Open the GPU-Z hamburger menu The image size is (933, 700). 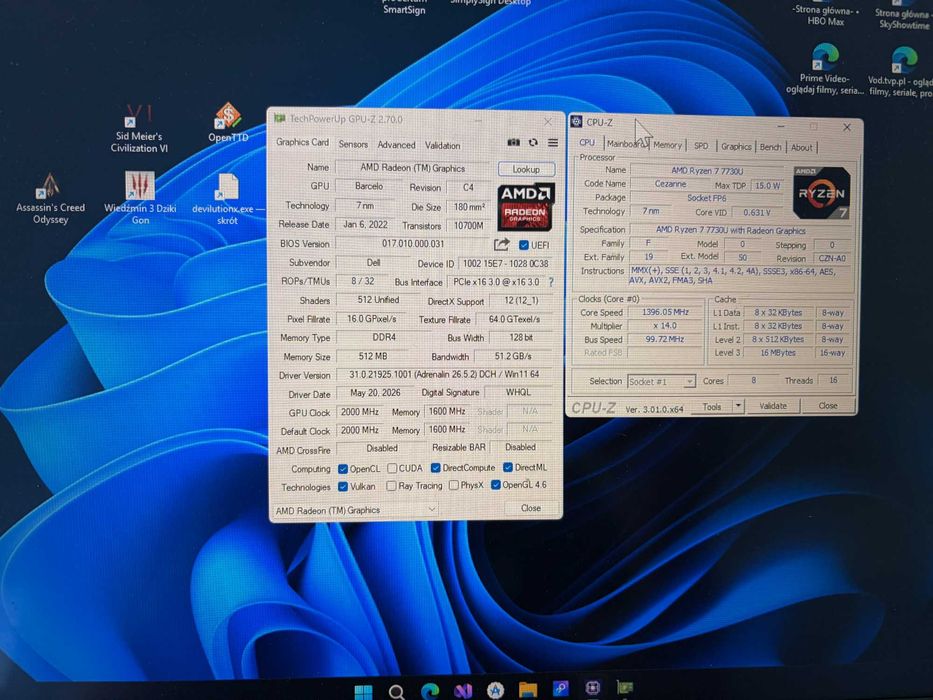pos(553,143)
